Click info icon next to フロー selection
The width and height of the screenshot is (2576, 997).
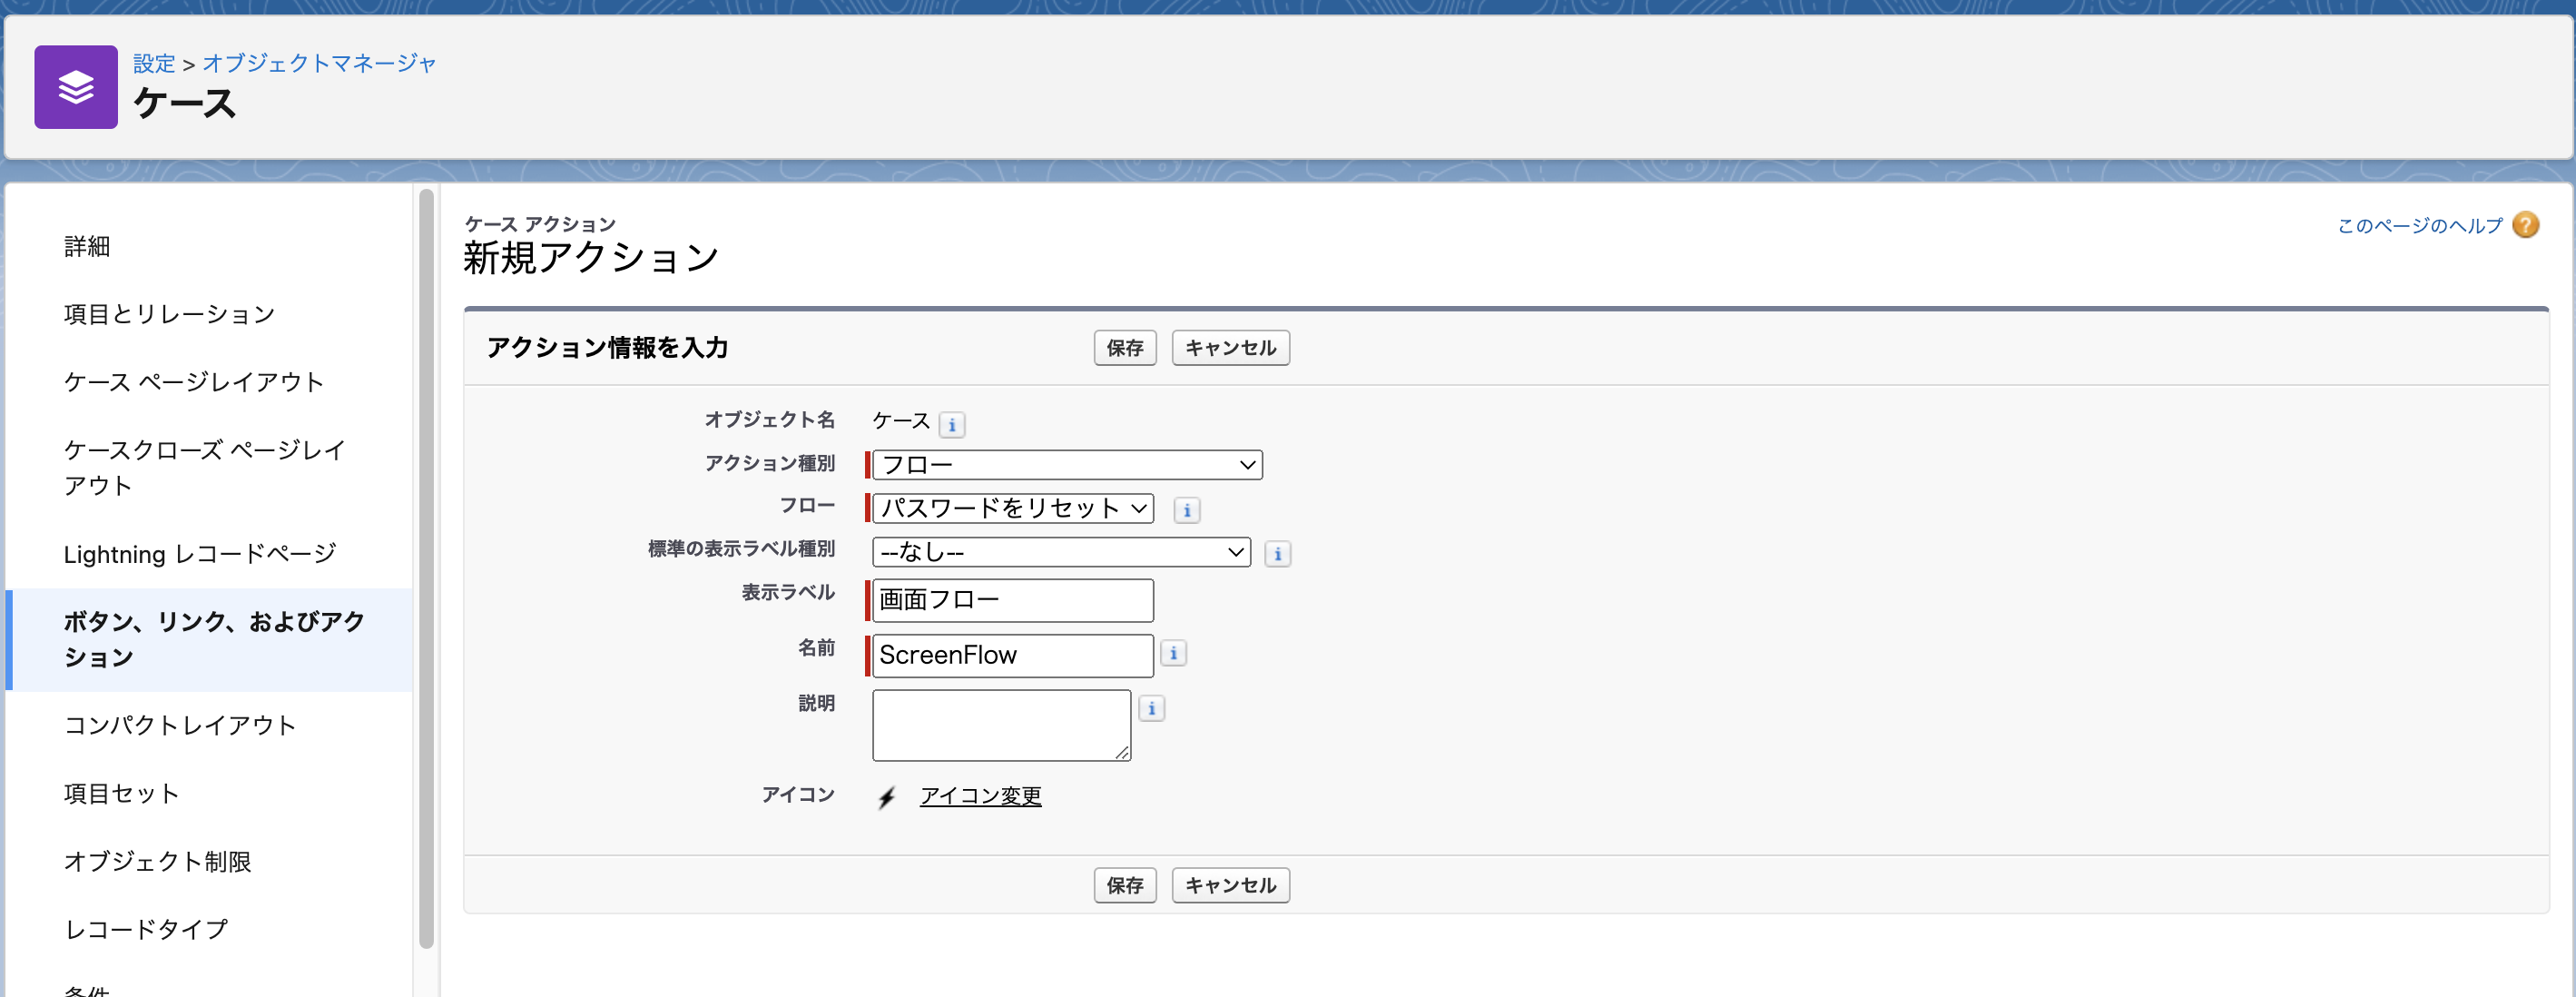coord(1187,511)
